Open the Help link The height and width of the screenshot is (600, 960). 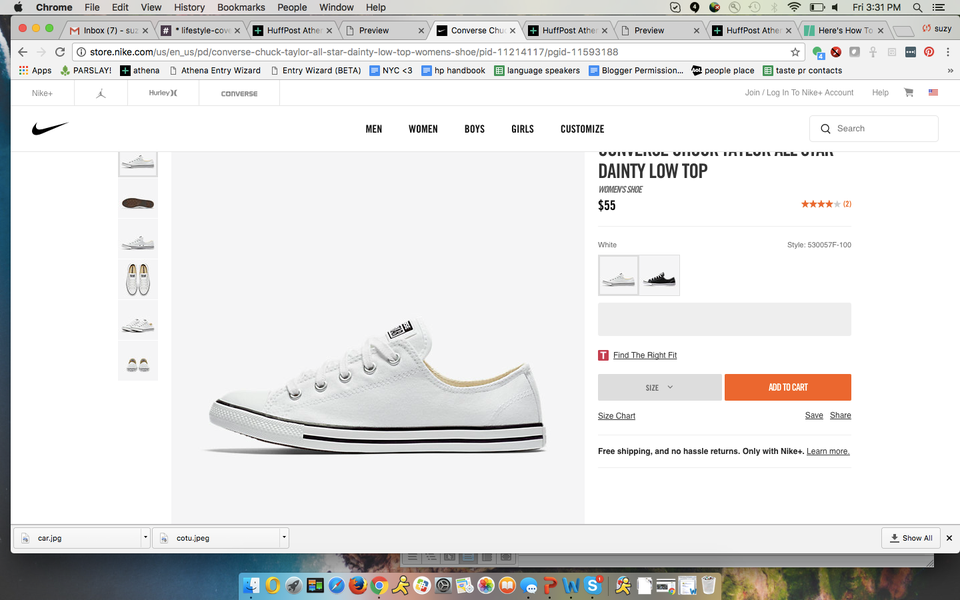(880, 92)
